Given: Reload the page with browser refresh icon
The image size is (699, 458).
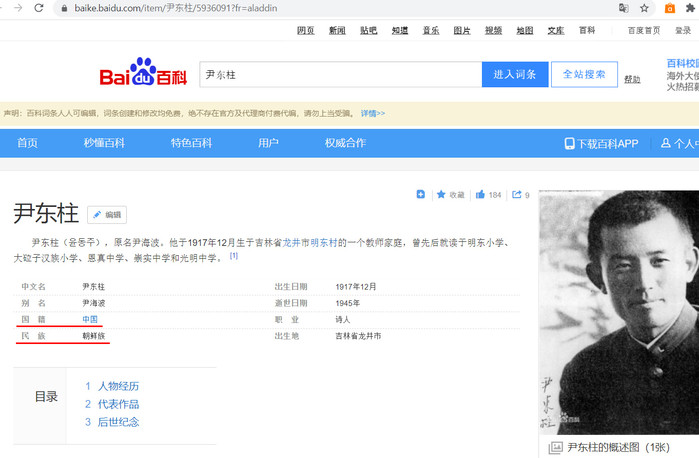Looking at the screenshot, I should (39, 8).
